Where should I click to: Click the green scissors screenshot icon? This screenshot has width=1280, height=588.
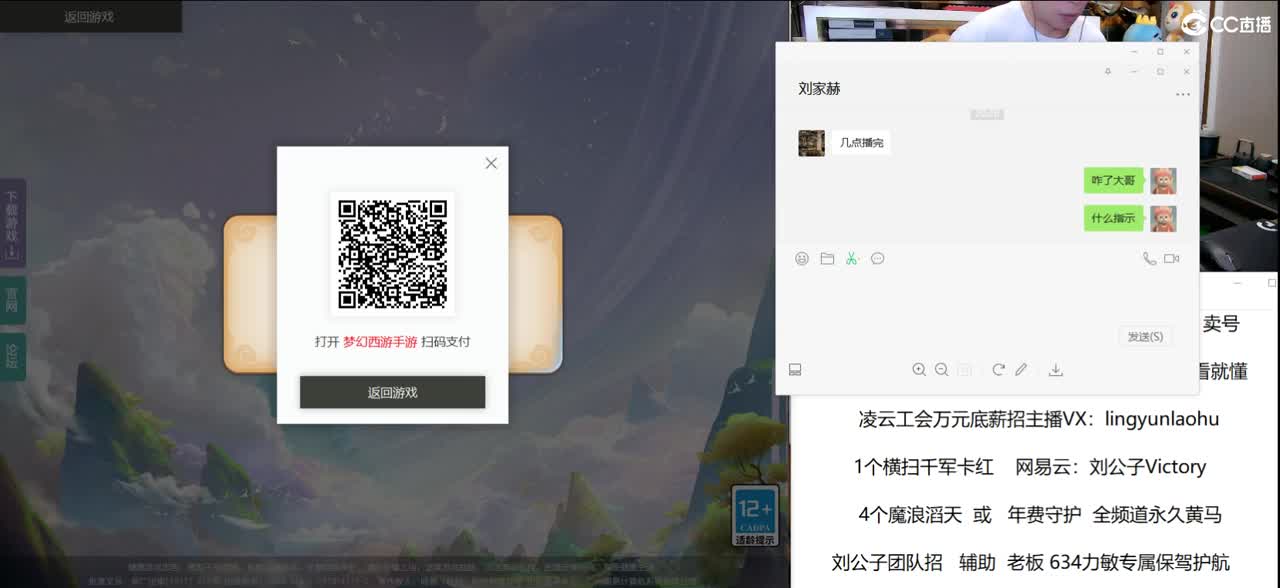pos(852,259)
